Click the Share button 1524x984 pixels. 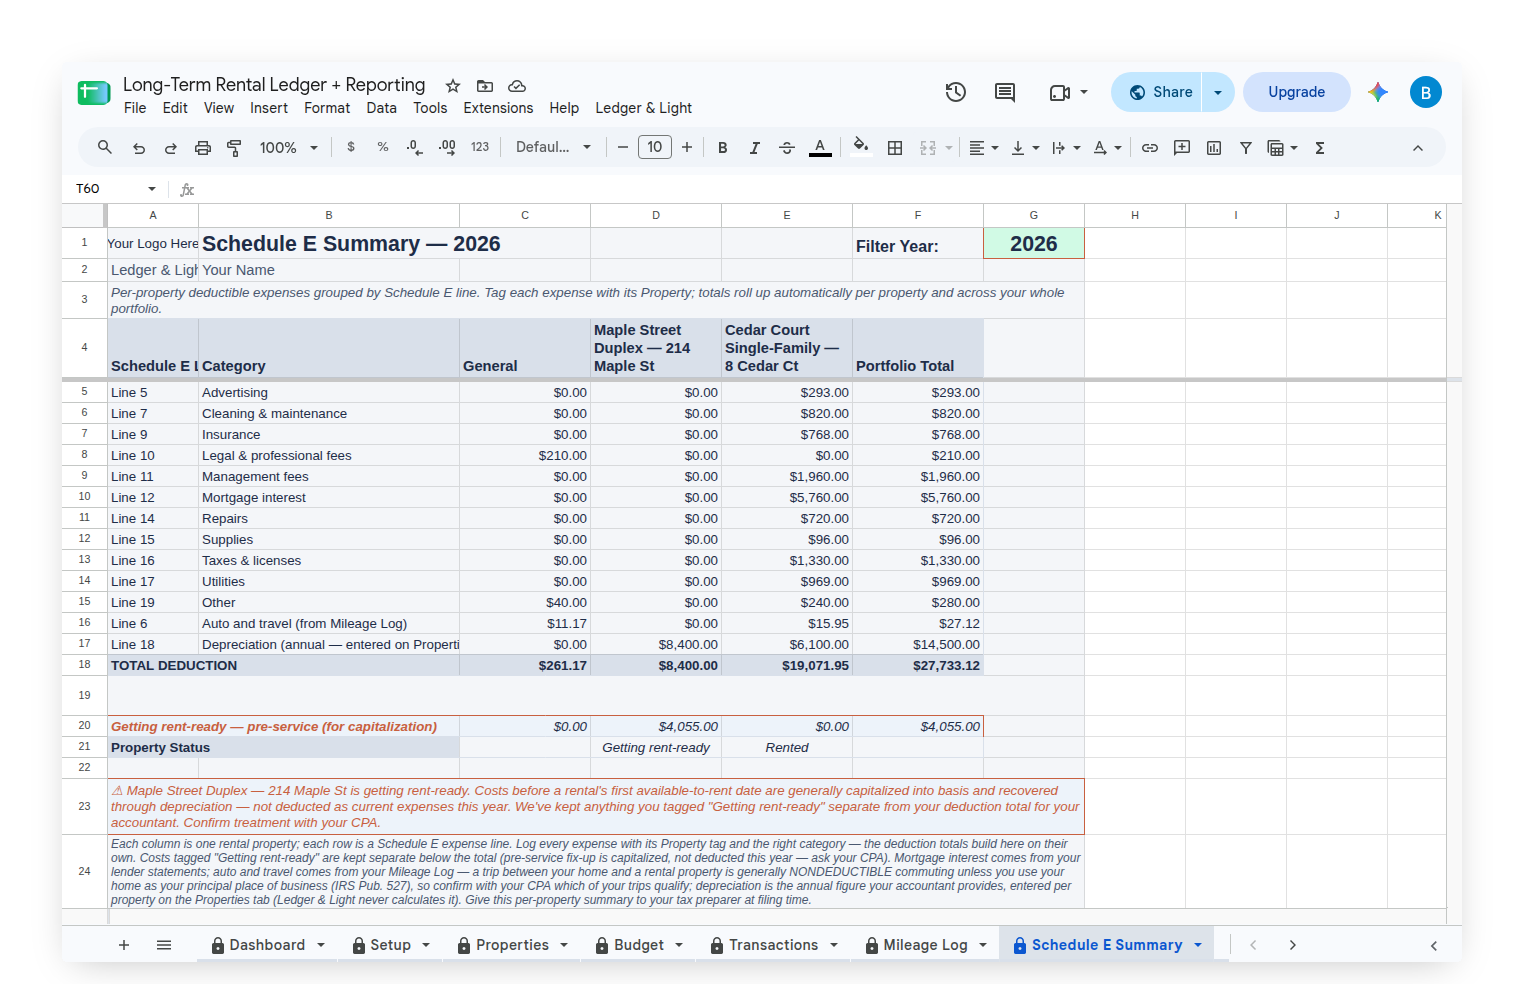1158,92
